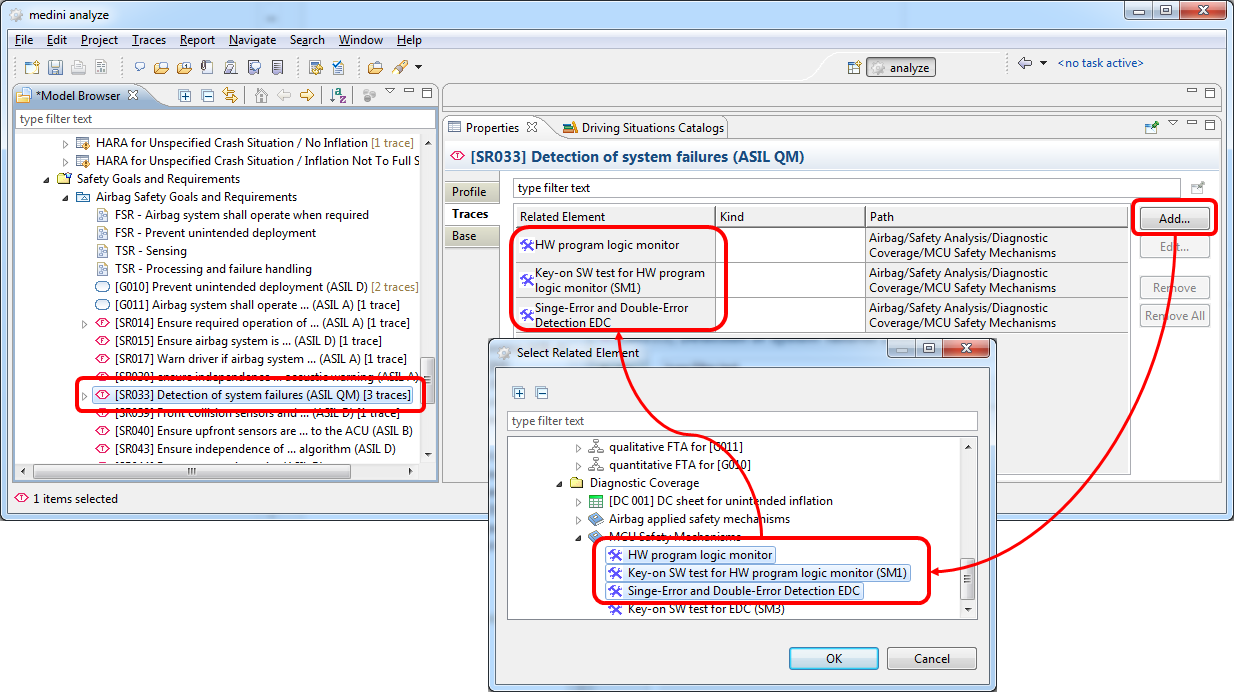Click OK in Select Related Element dialog
The height and width of the screenshot is (692, 1234).
[x=833, y=659]
